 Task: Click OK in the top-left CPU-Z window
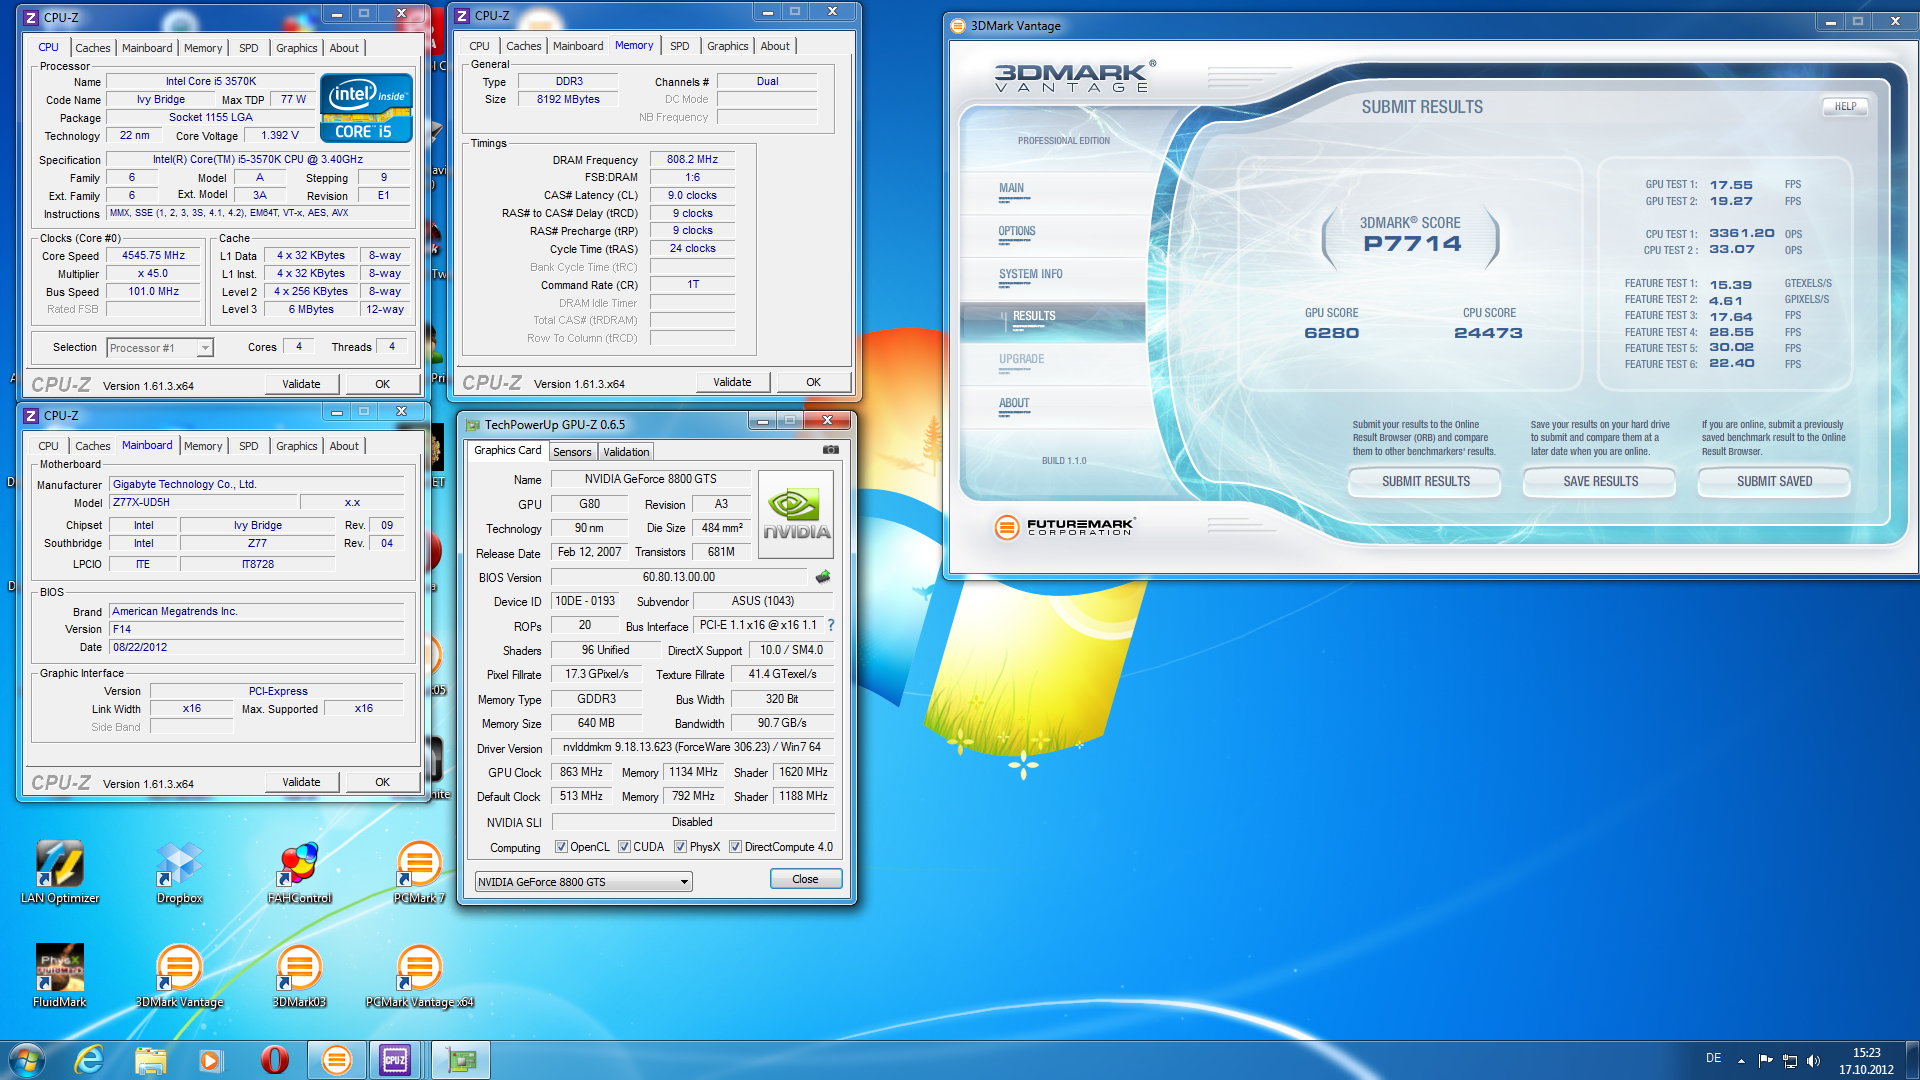tap(382, 384)
